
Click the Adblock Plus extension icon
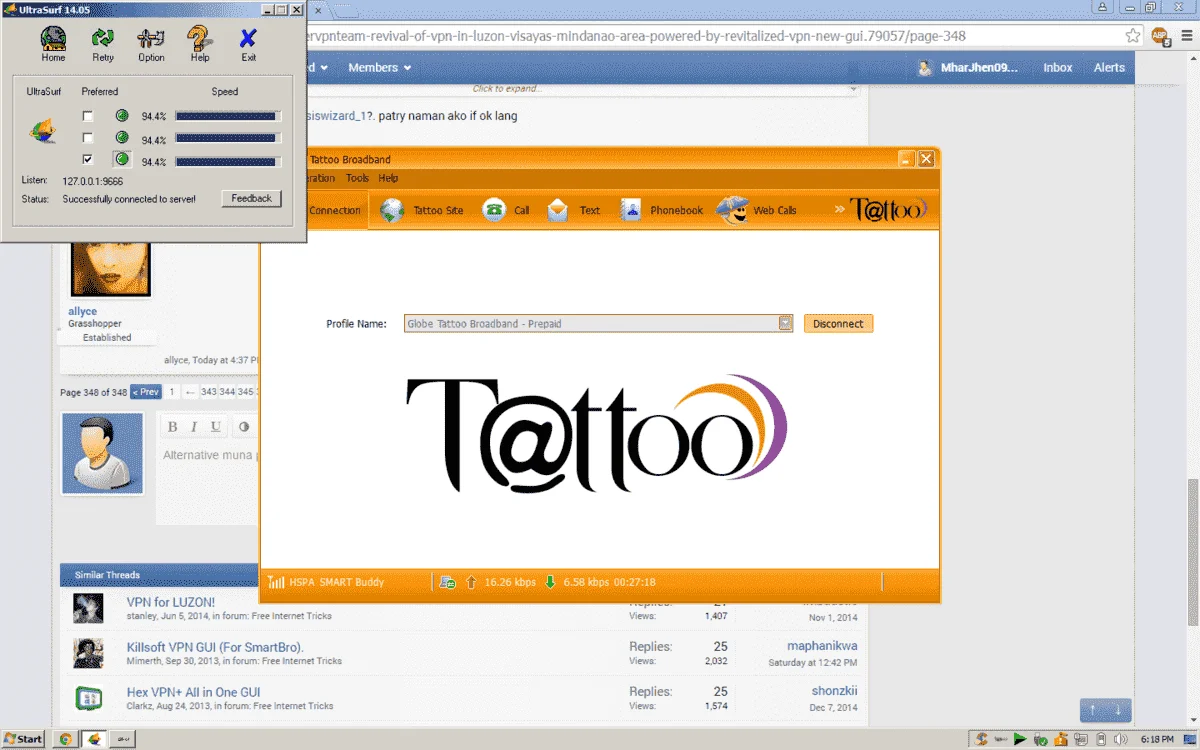click(1159, 35)
